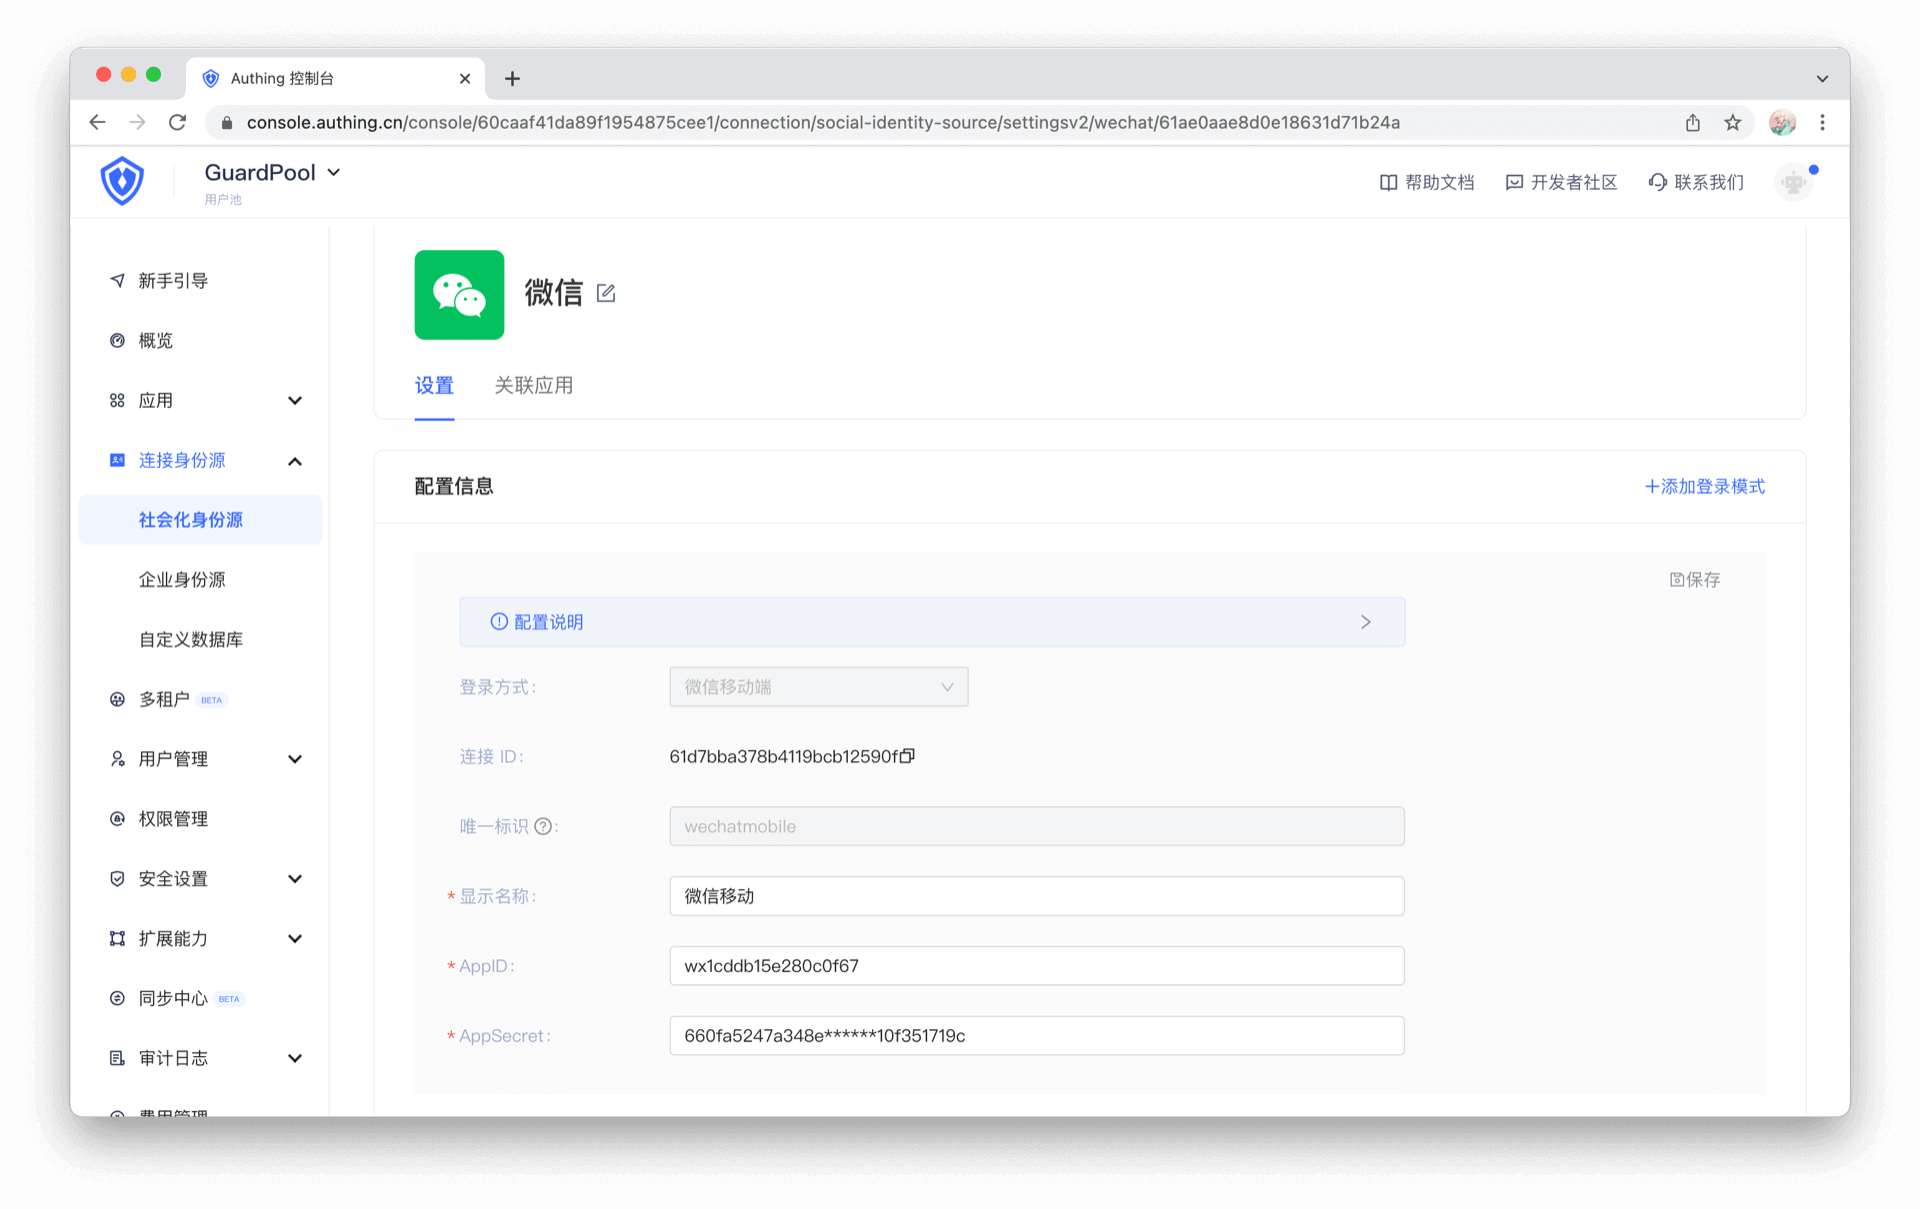Open the 帮助文档 help docs link
This screenshot has height=1209, width=1920.
coord(1427,182)
